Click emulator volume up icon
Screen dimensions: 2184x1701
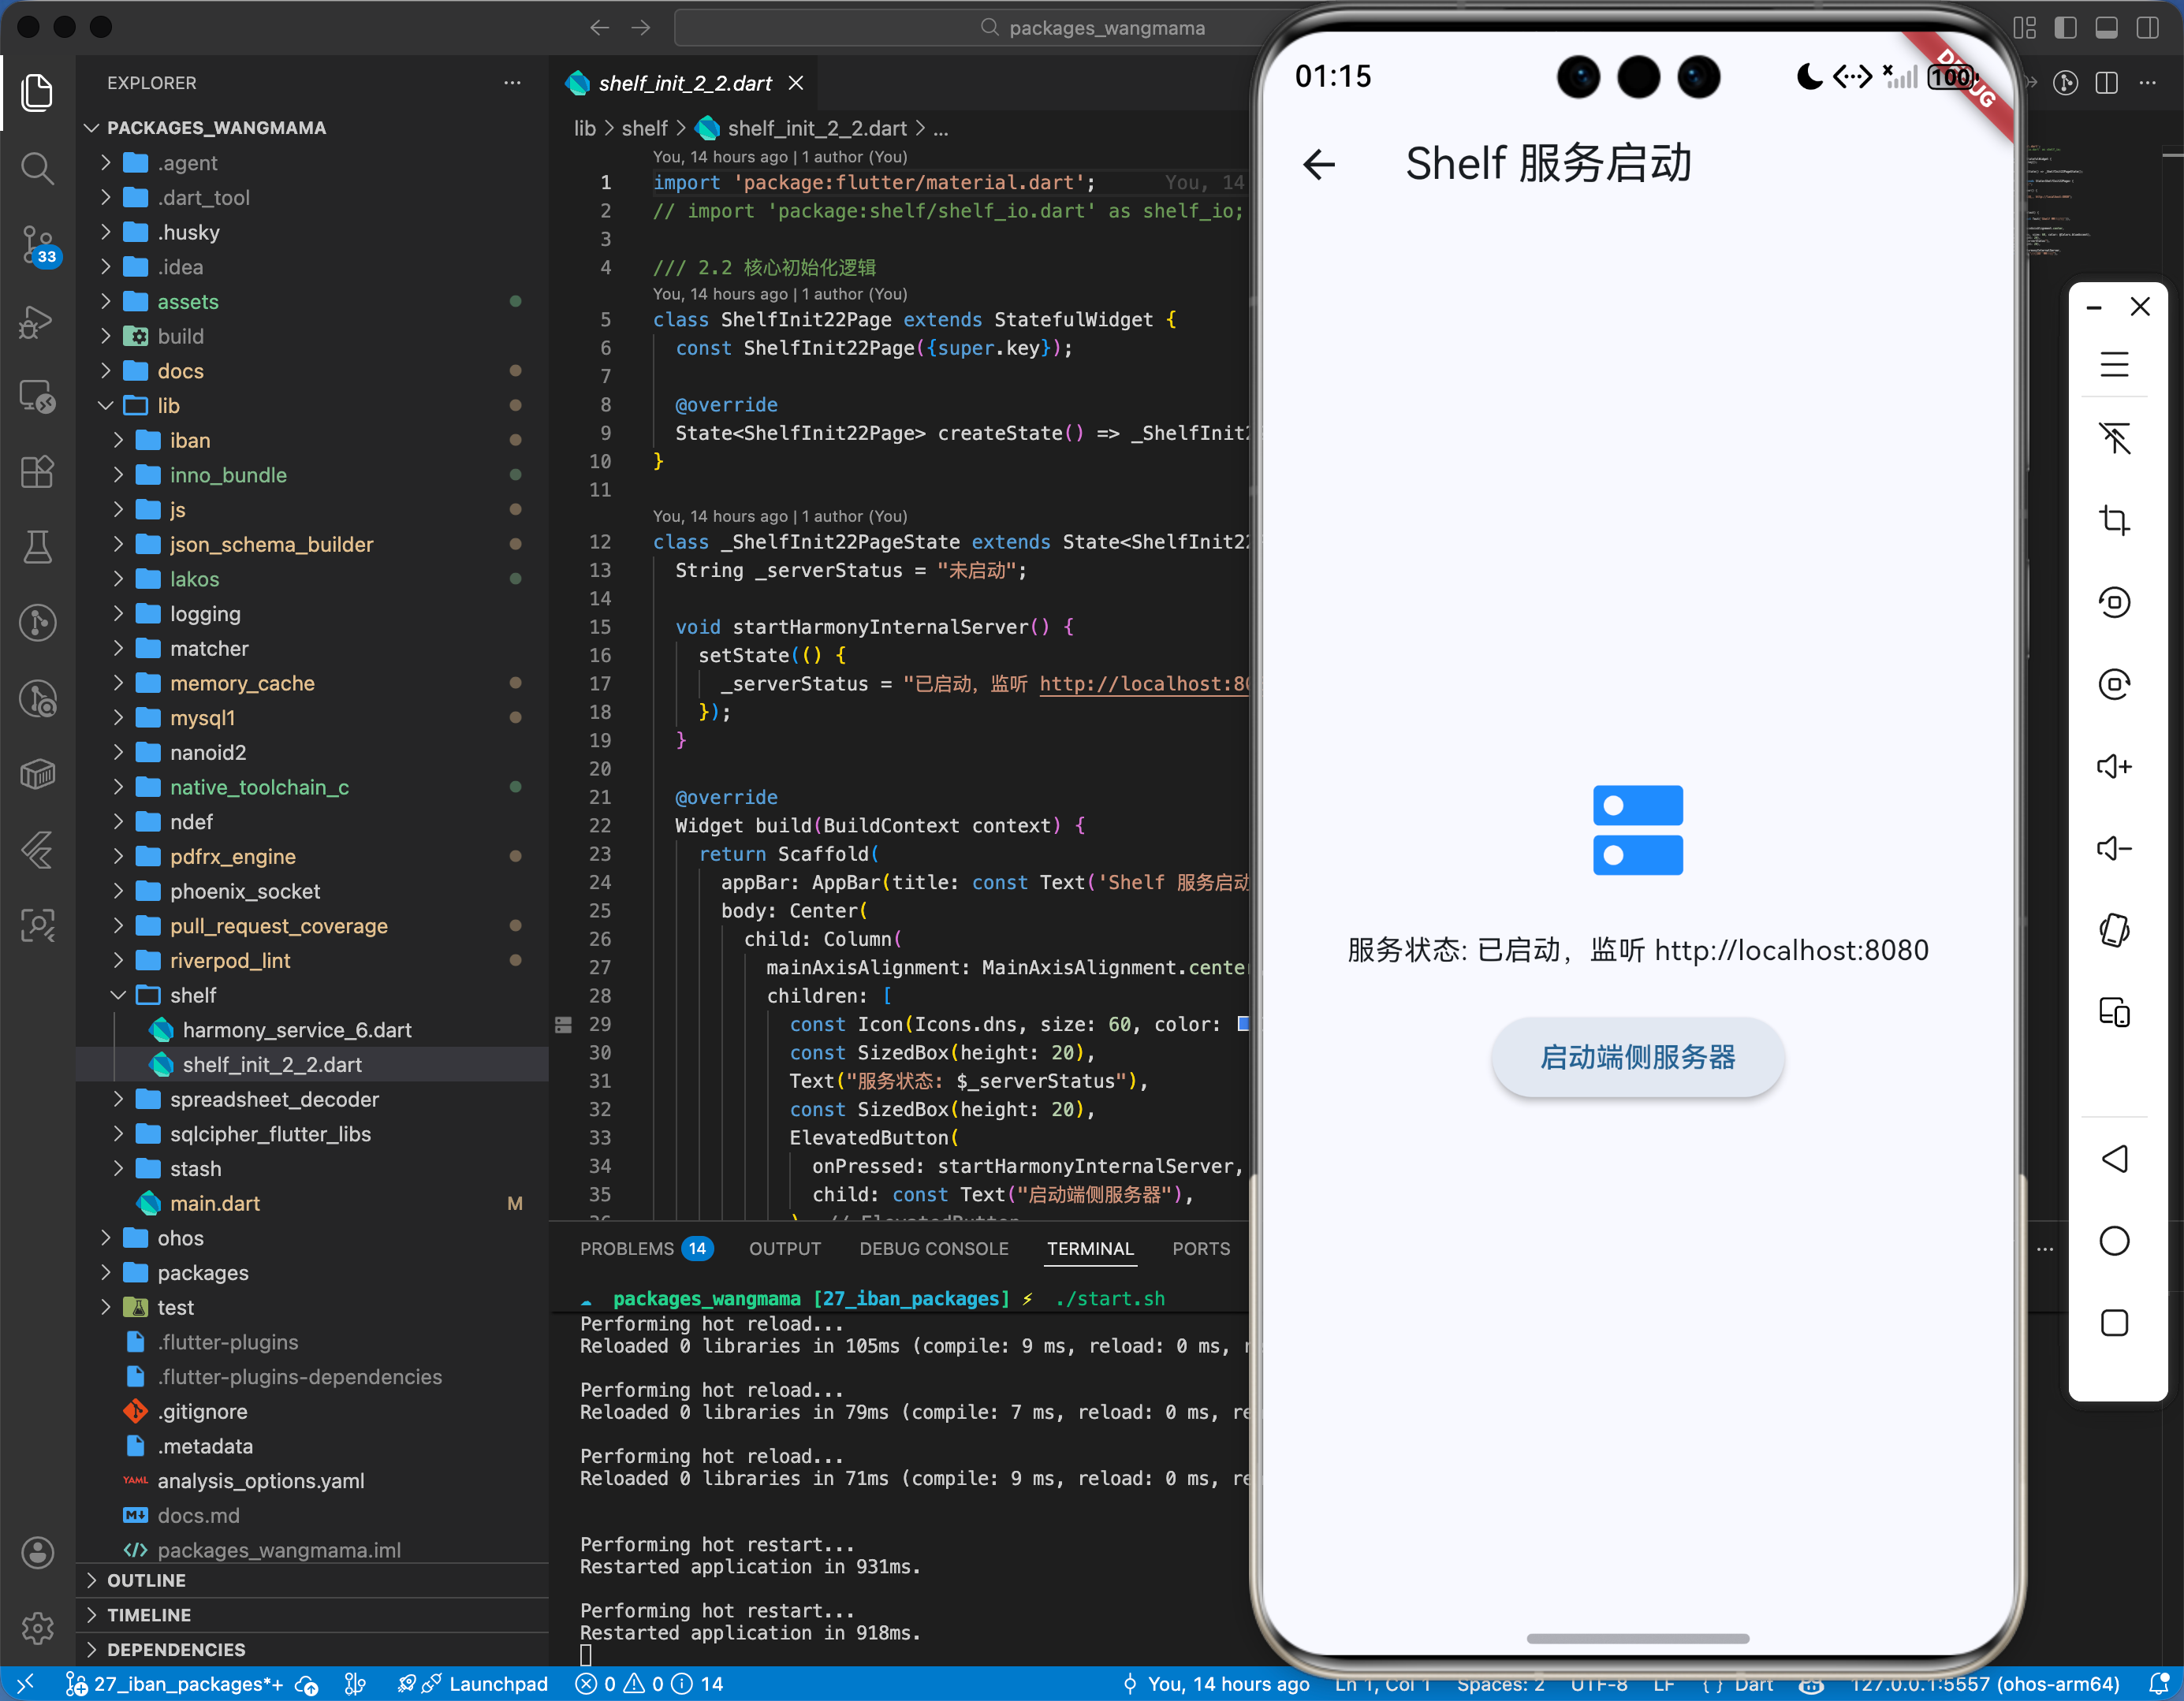point(2113,766)
